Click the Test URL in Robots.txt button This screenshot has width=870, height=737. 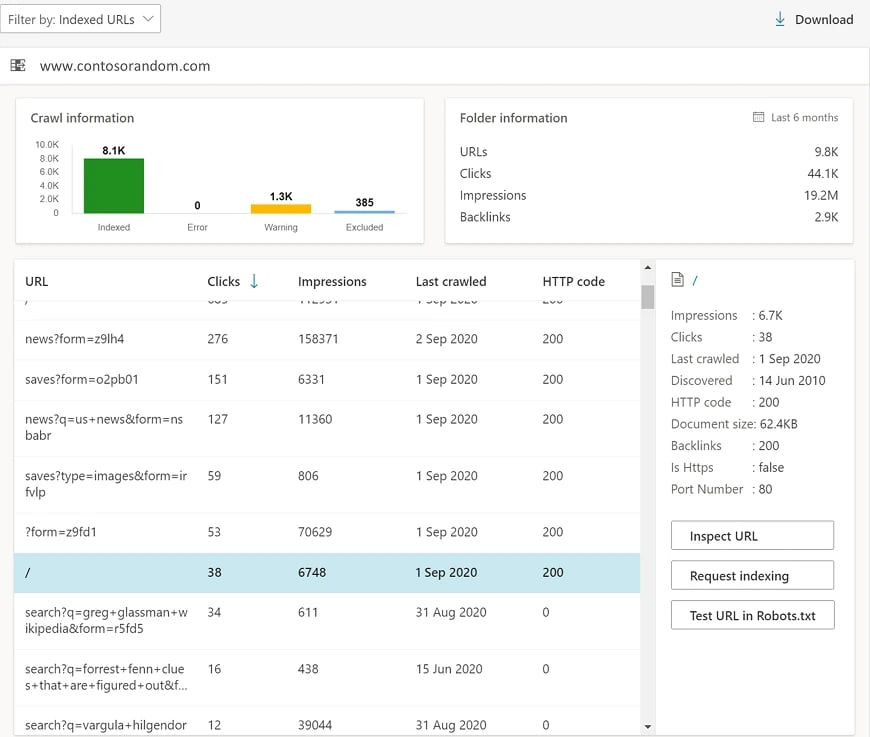pyautogui.click(x=752, y=615)
